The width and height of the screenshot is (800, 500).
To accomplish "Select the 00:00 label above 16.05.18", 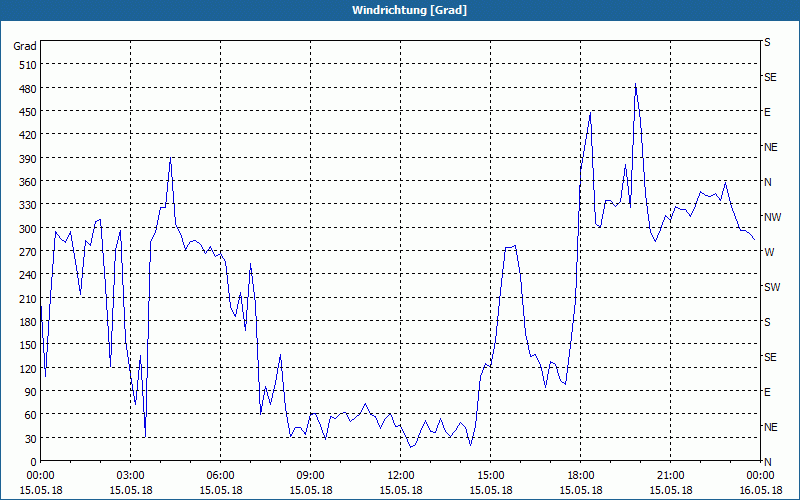I will click(760, 476).
